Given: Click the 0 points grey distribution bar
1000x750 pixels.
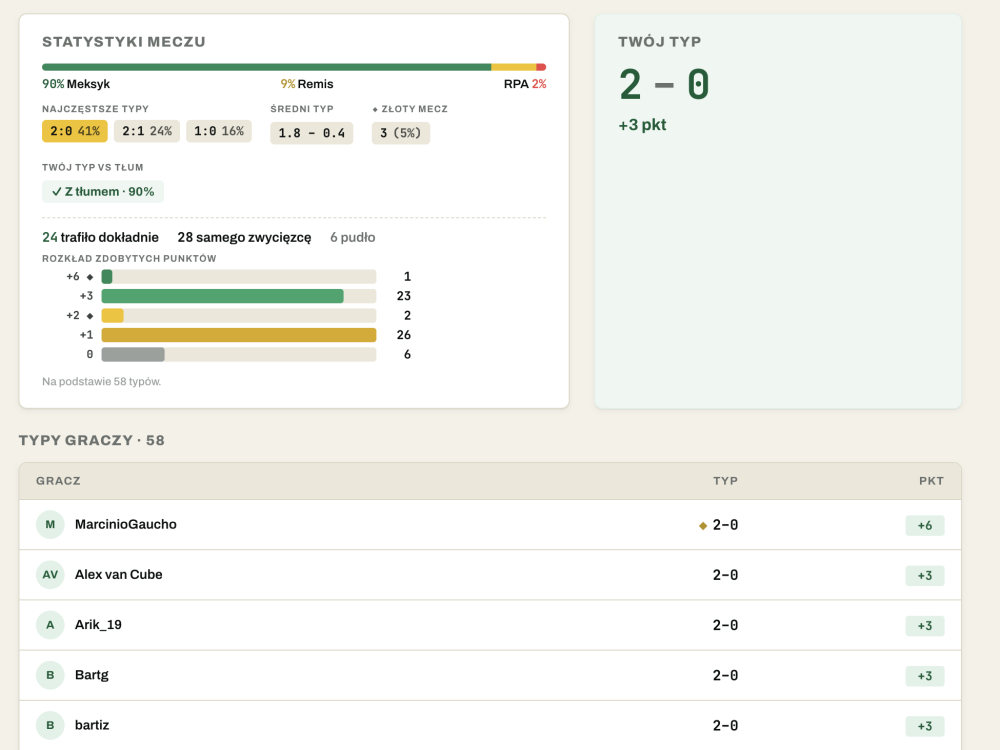Looking at the screenshot, I should pos(133,355).
